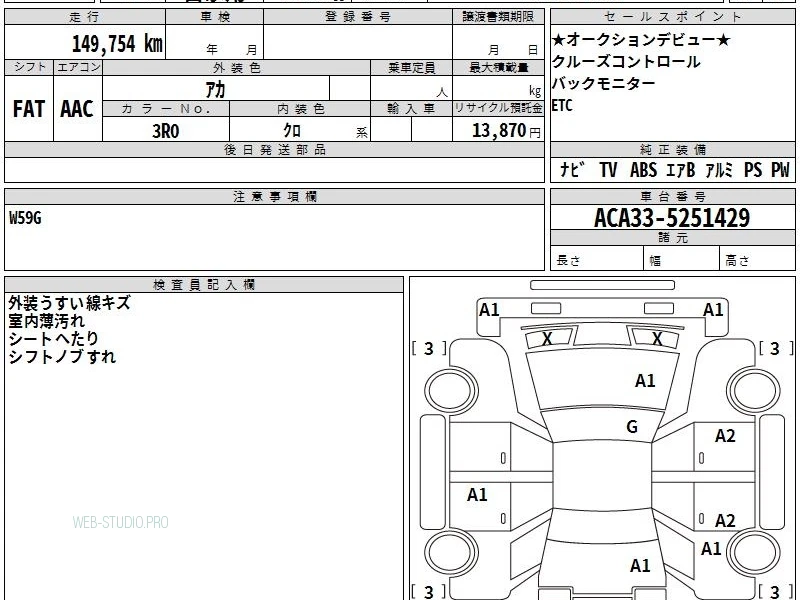This screenshot has width=800, height=600.
Task: Click the PS equipment item
Action: (x=753, y=169)
